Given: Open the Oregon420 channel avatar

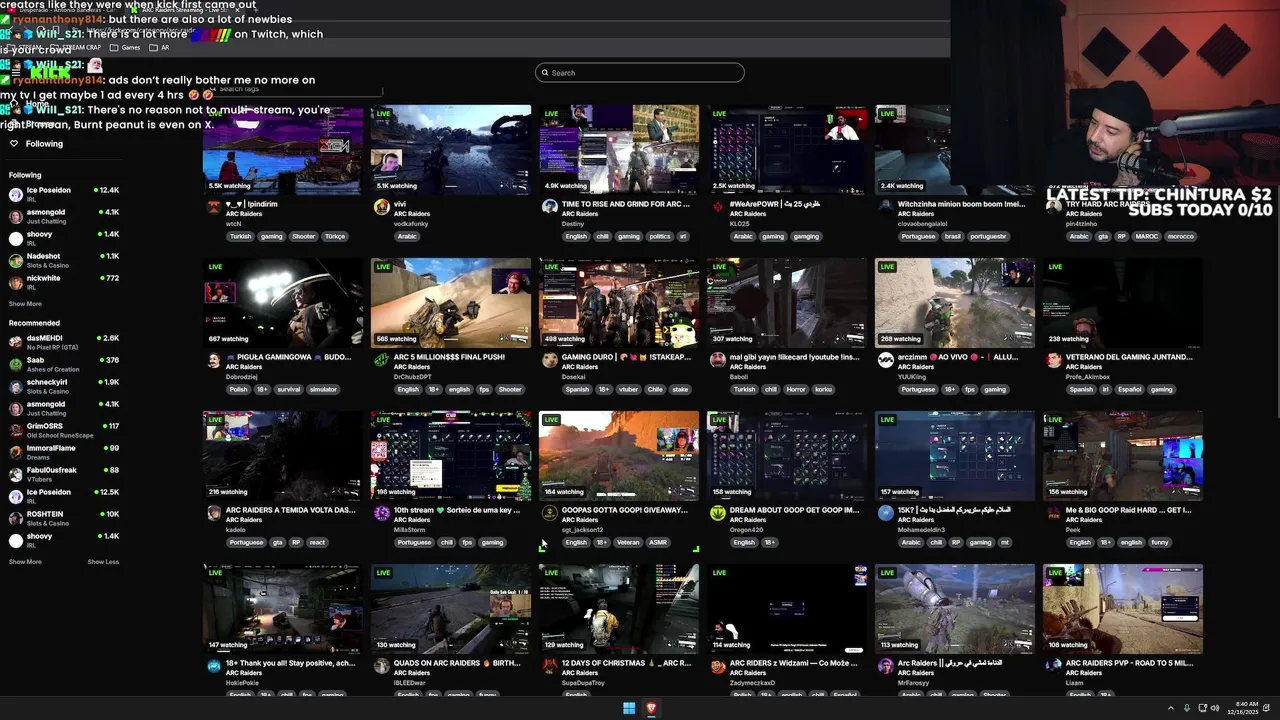Looking at the screenshot, I should 718,513.
